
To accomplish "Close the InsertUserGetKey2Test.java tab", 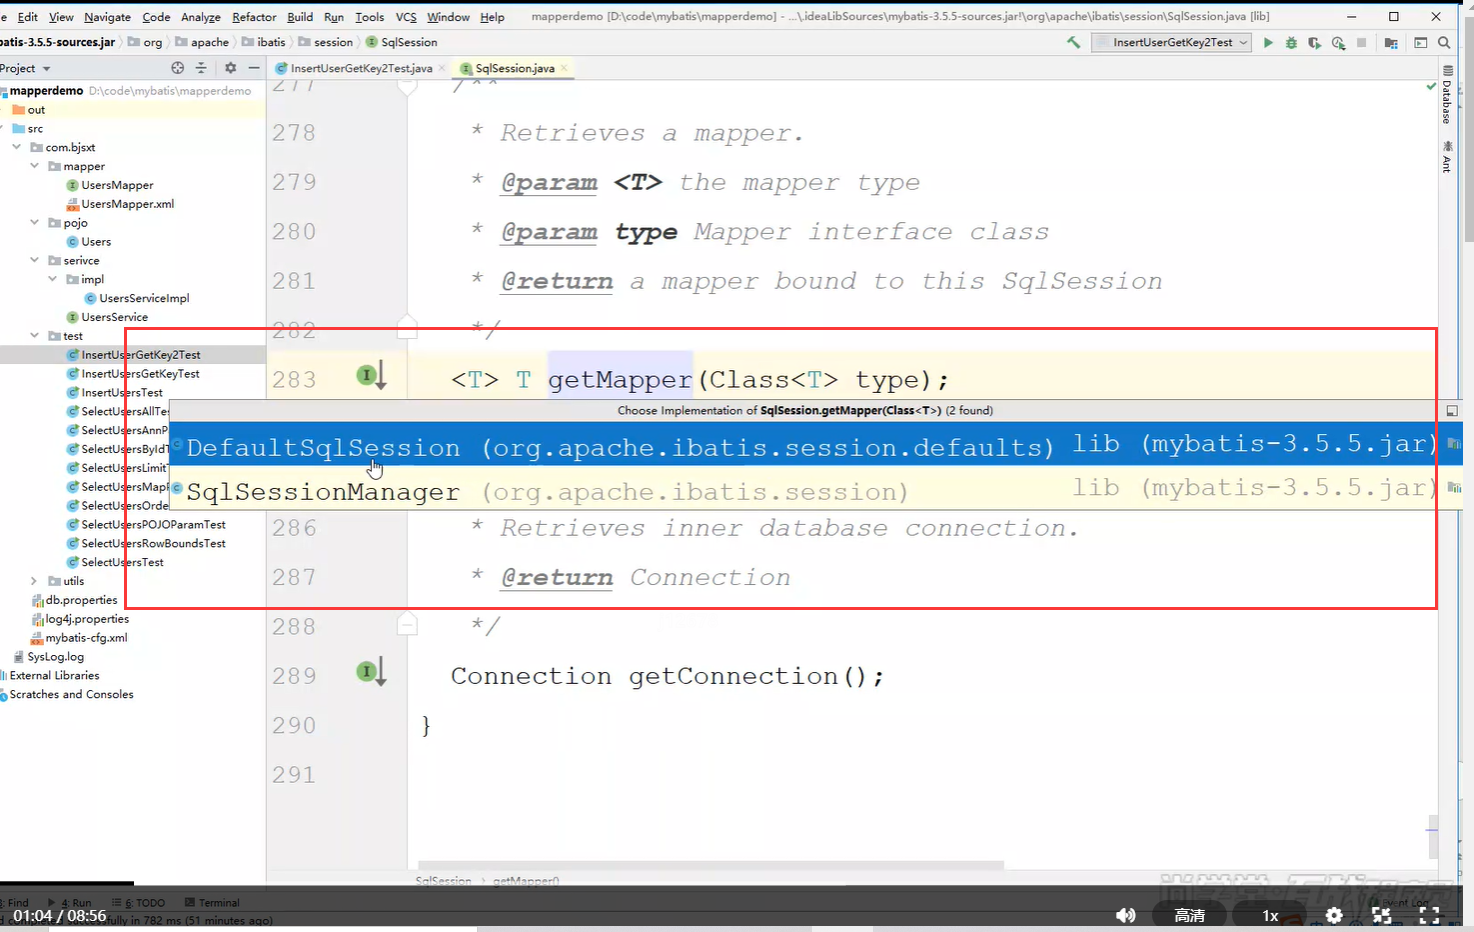I will tap(442, 68).
